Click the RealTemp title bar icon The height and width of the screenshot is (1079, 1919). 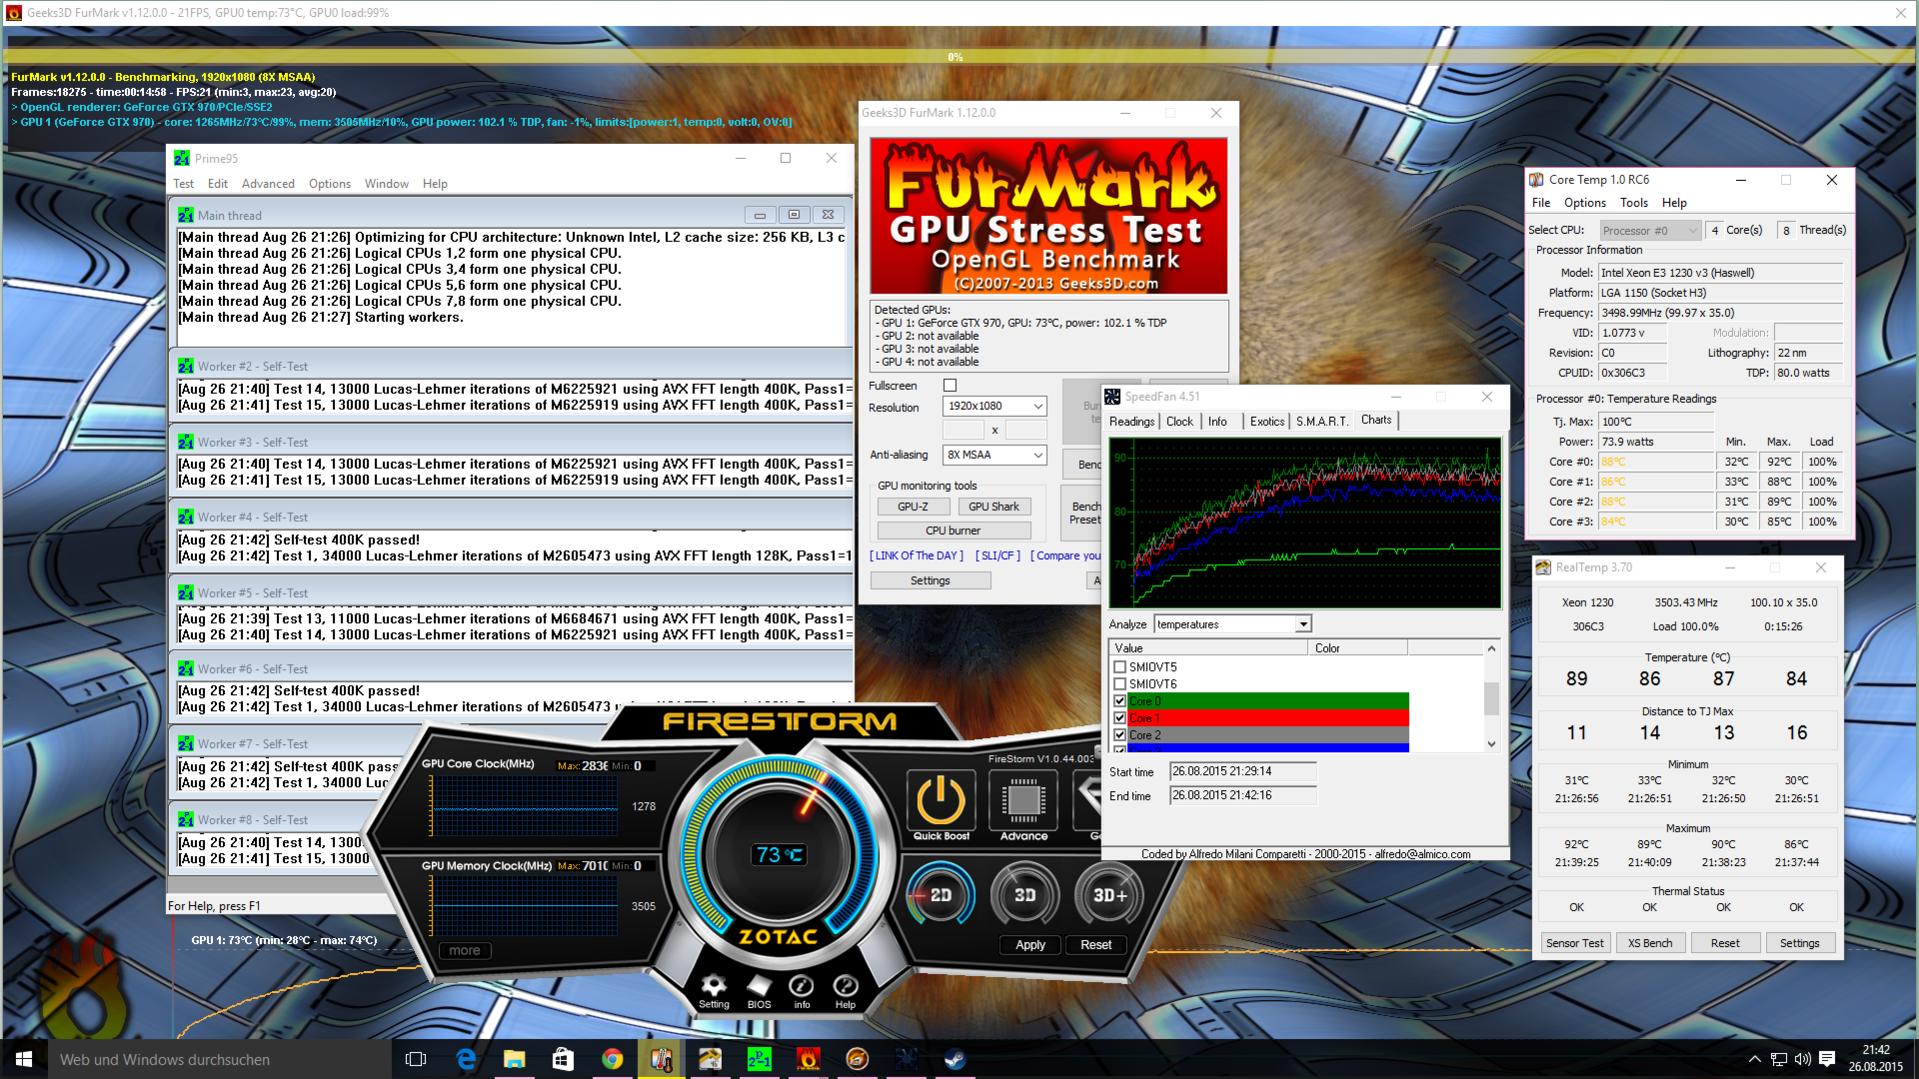1543,568
